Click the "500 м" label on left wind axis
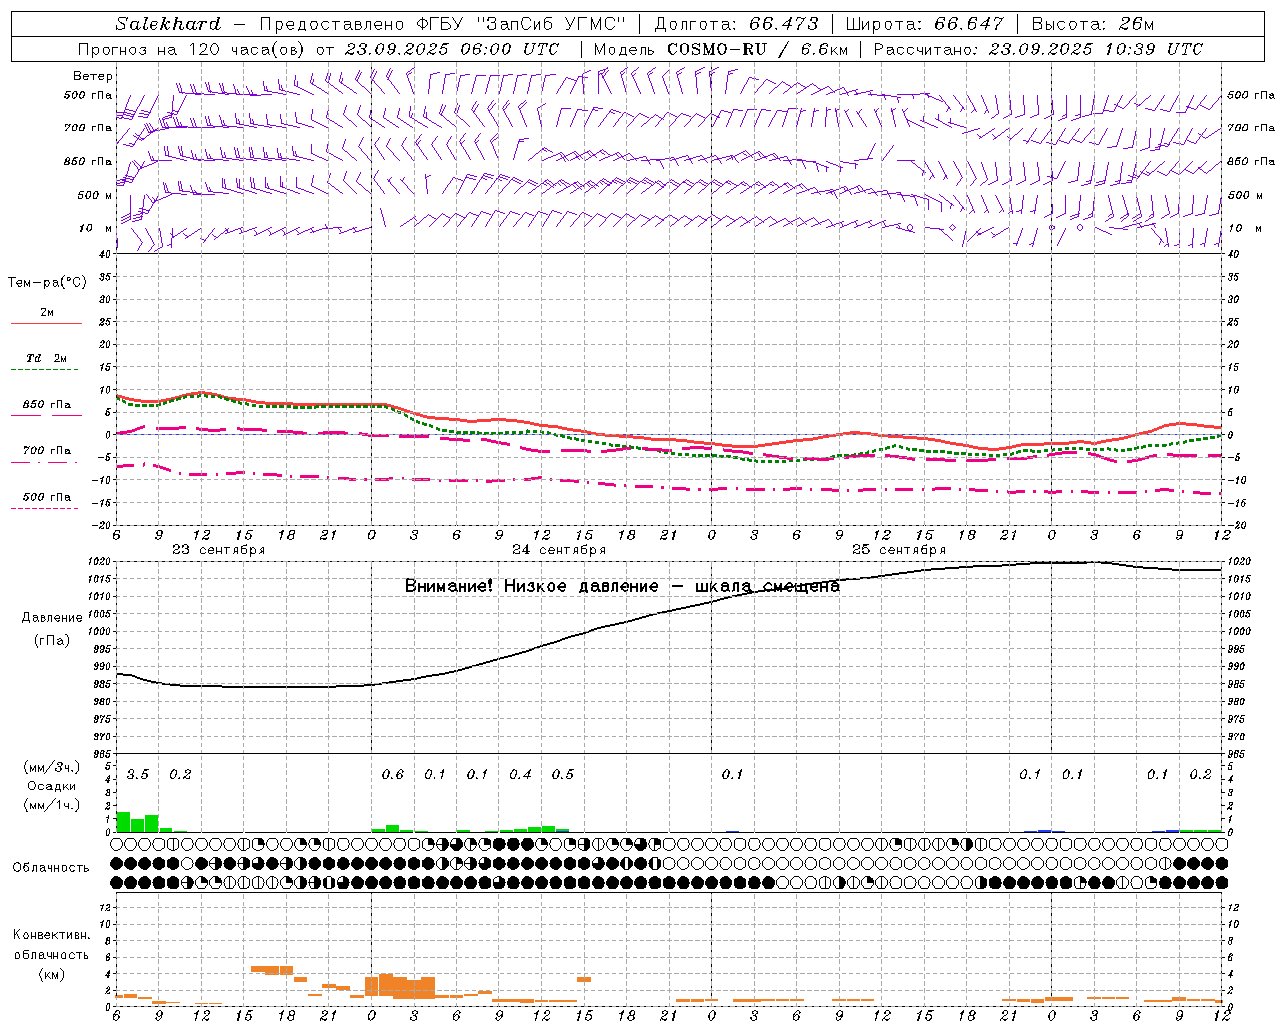 tap(95, 195)
